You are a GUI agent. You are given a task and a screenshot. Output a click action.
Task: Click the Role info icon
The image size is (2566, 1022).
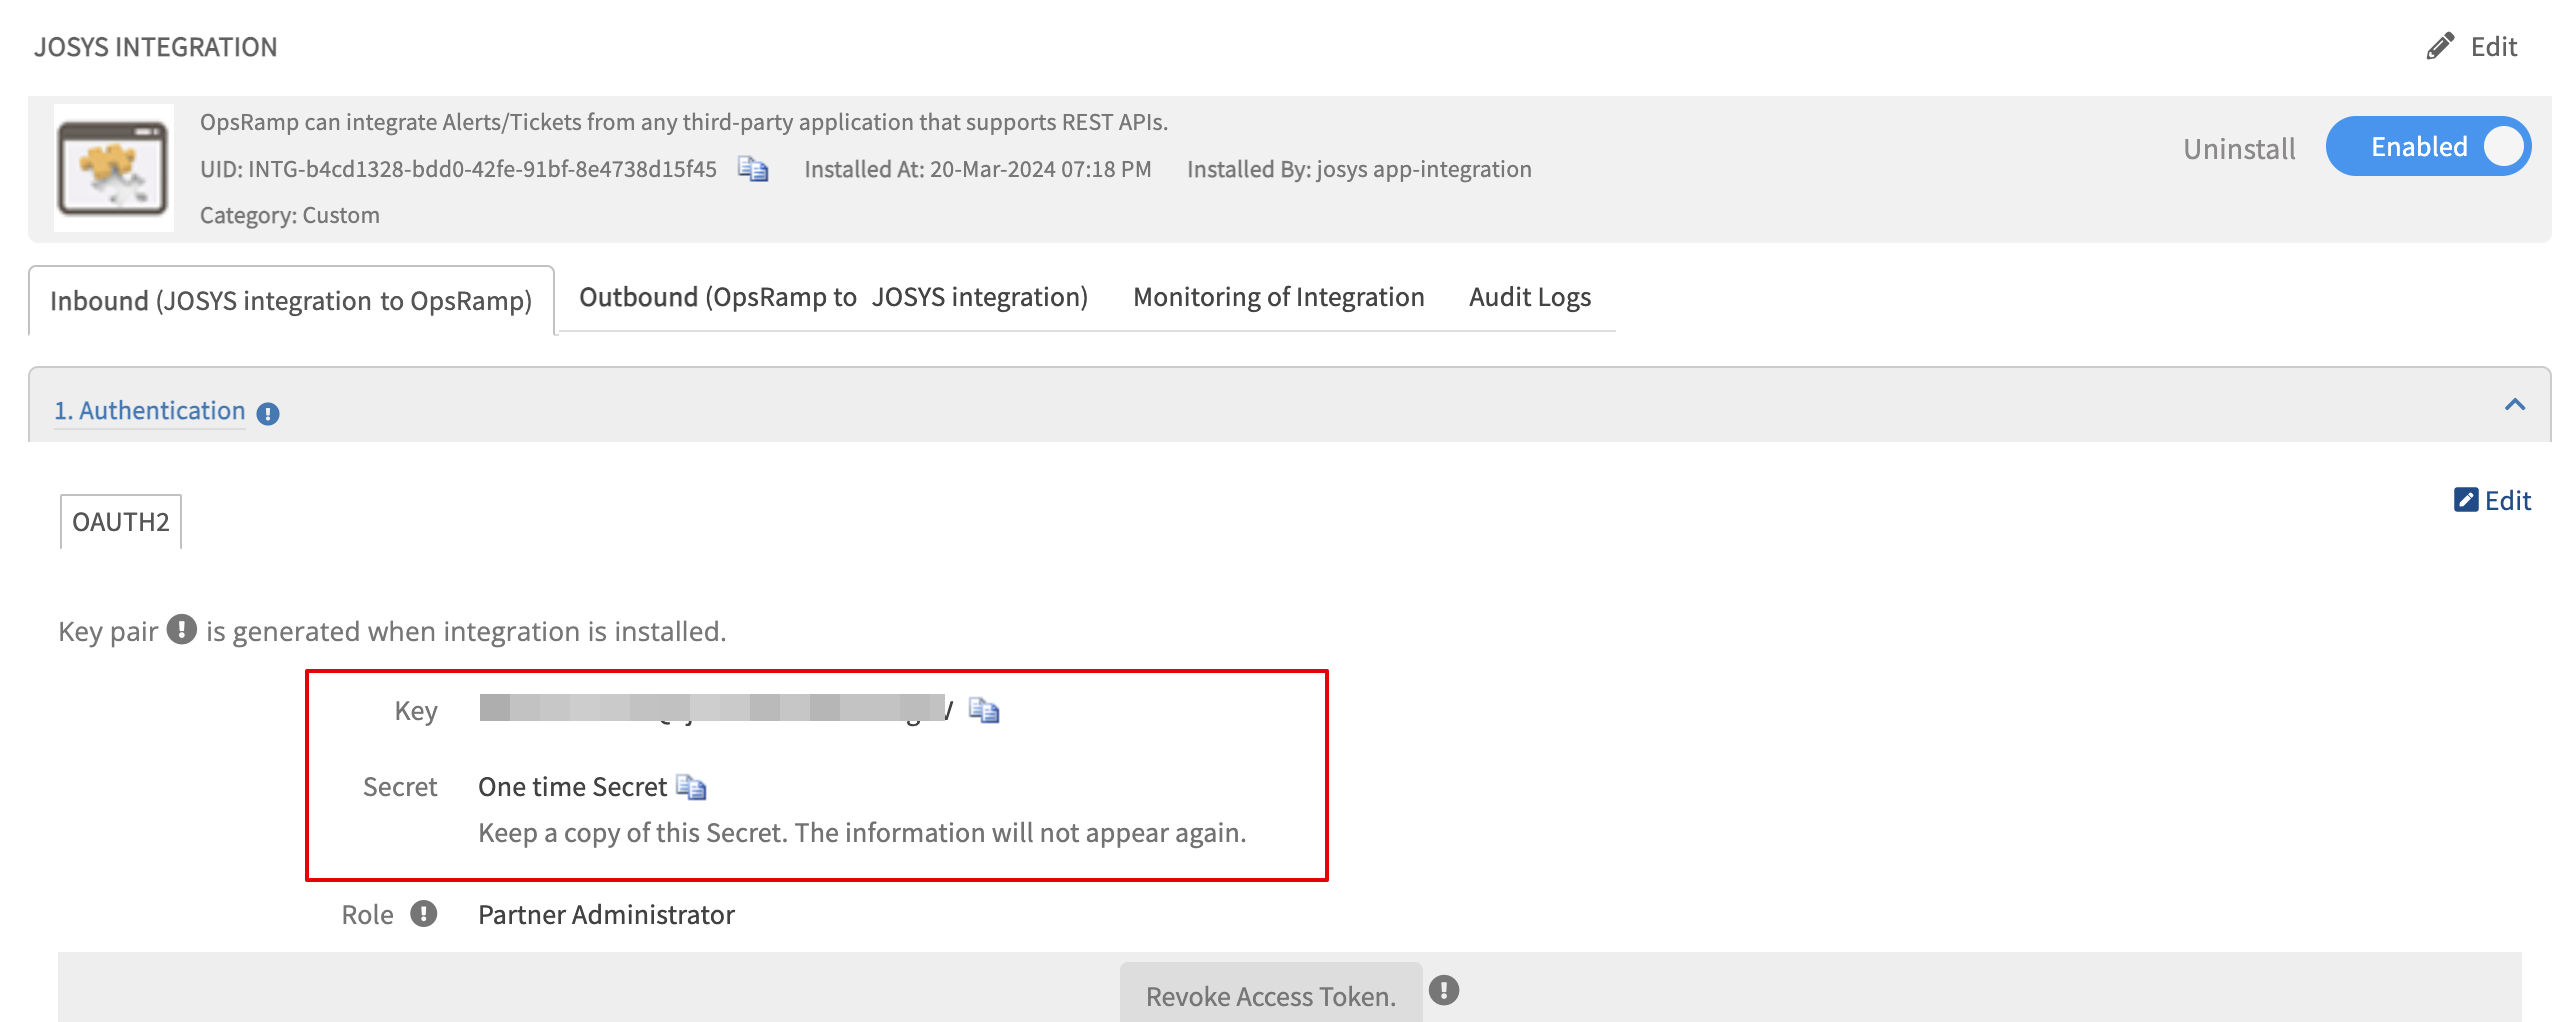tap(424, 914)
